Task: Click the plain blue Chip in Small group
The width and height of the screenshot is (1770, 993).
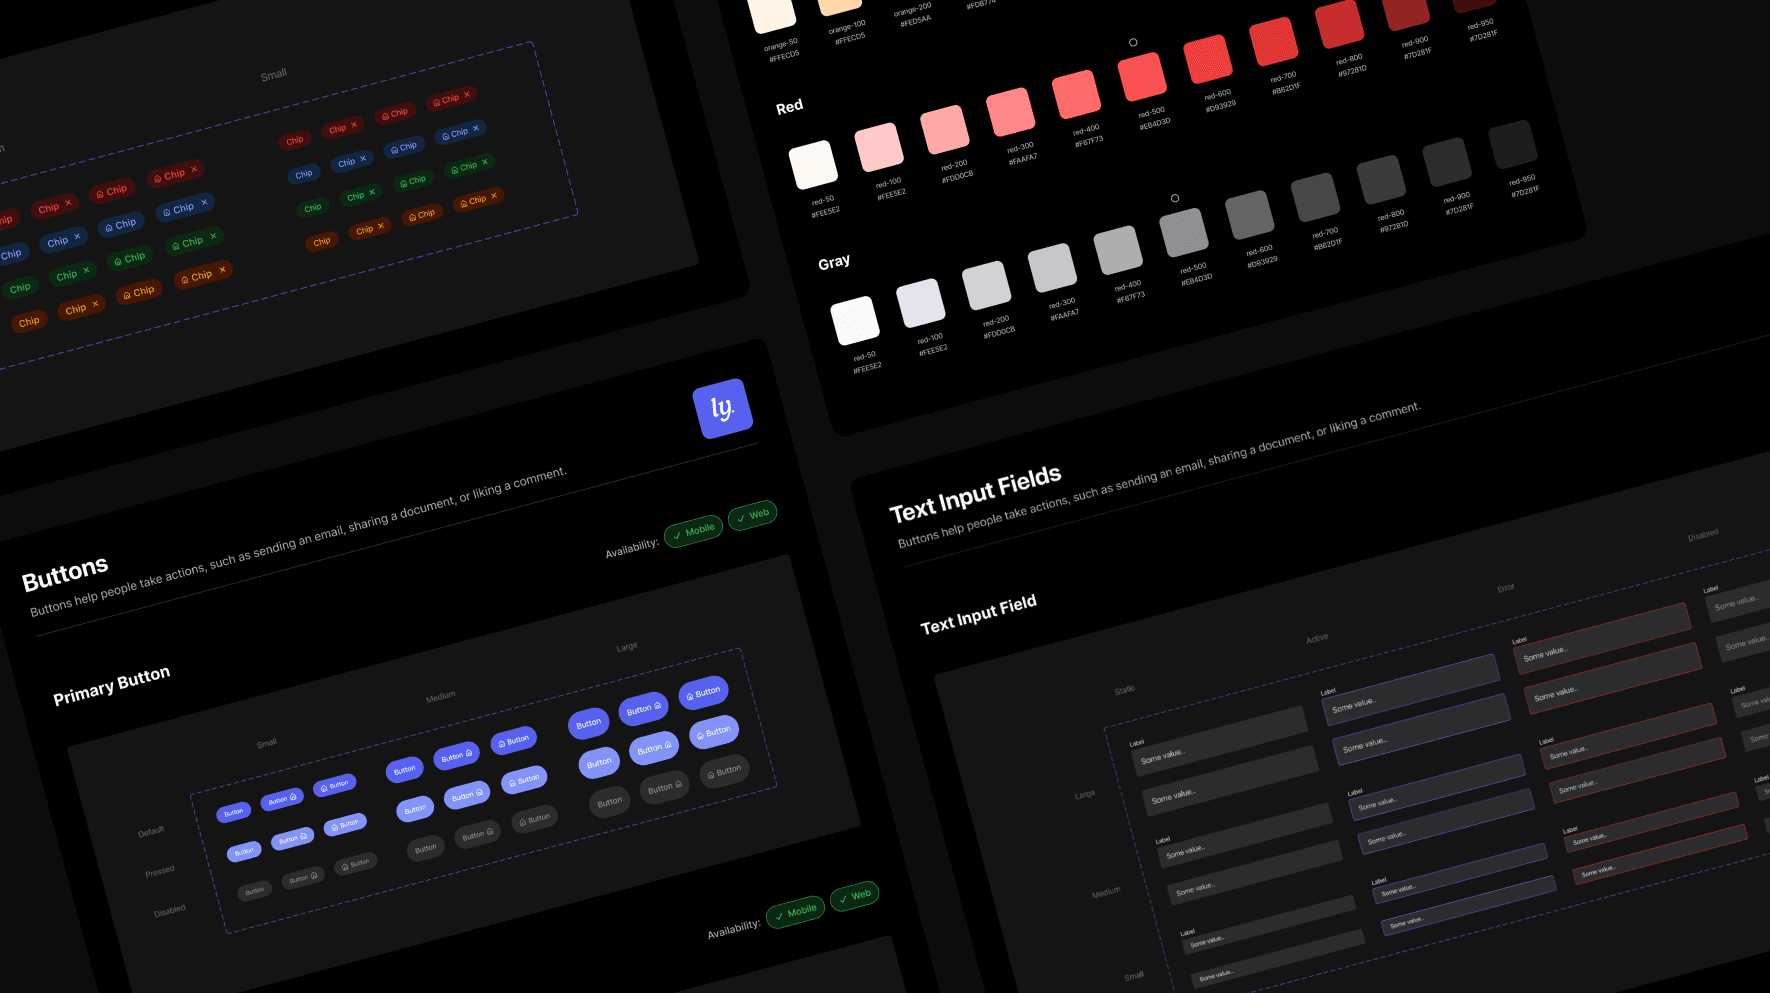Action: (x=304, y=175)
